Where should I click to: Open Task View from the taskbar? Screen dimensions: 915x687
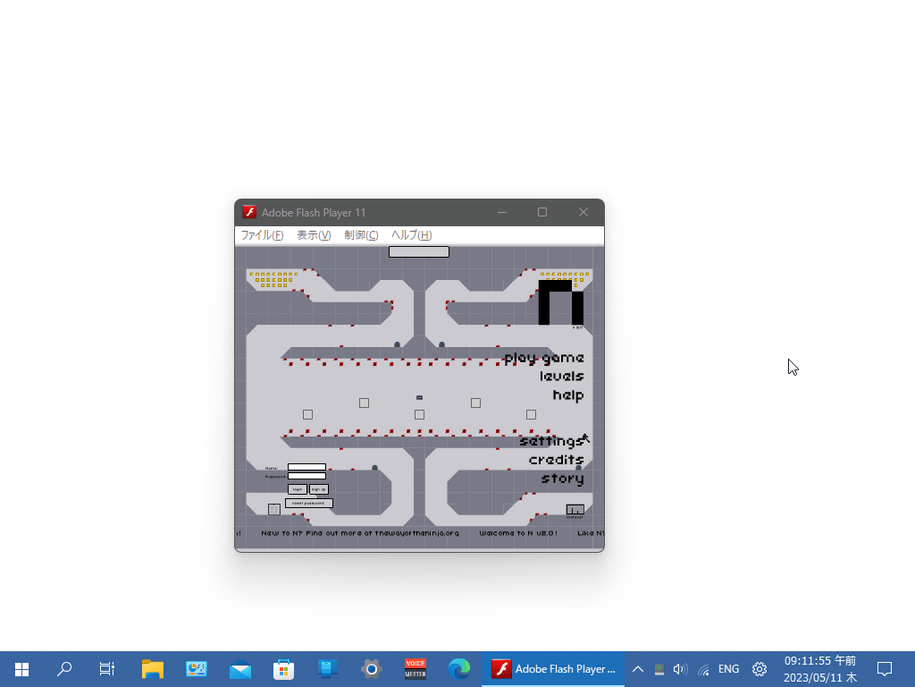tap(107, 669)
